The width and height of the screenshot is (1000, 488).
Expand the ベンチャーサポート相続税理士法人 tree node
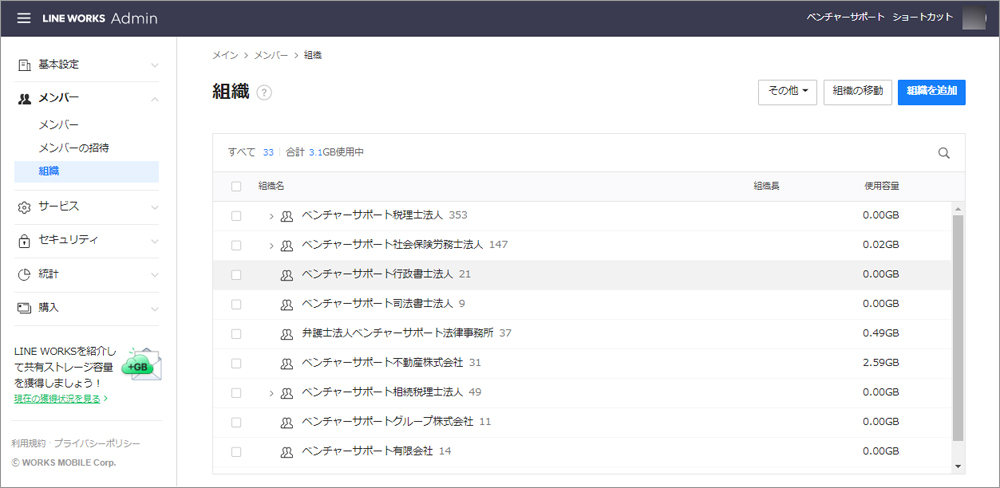click(271, 393)
